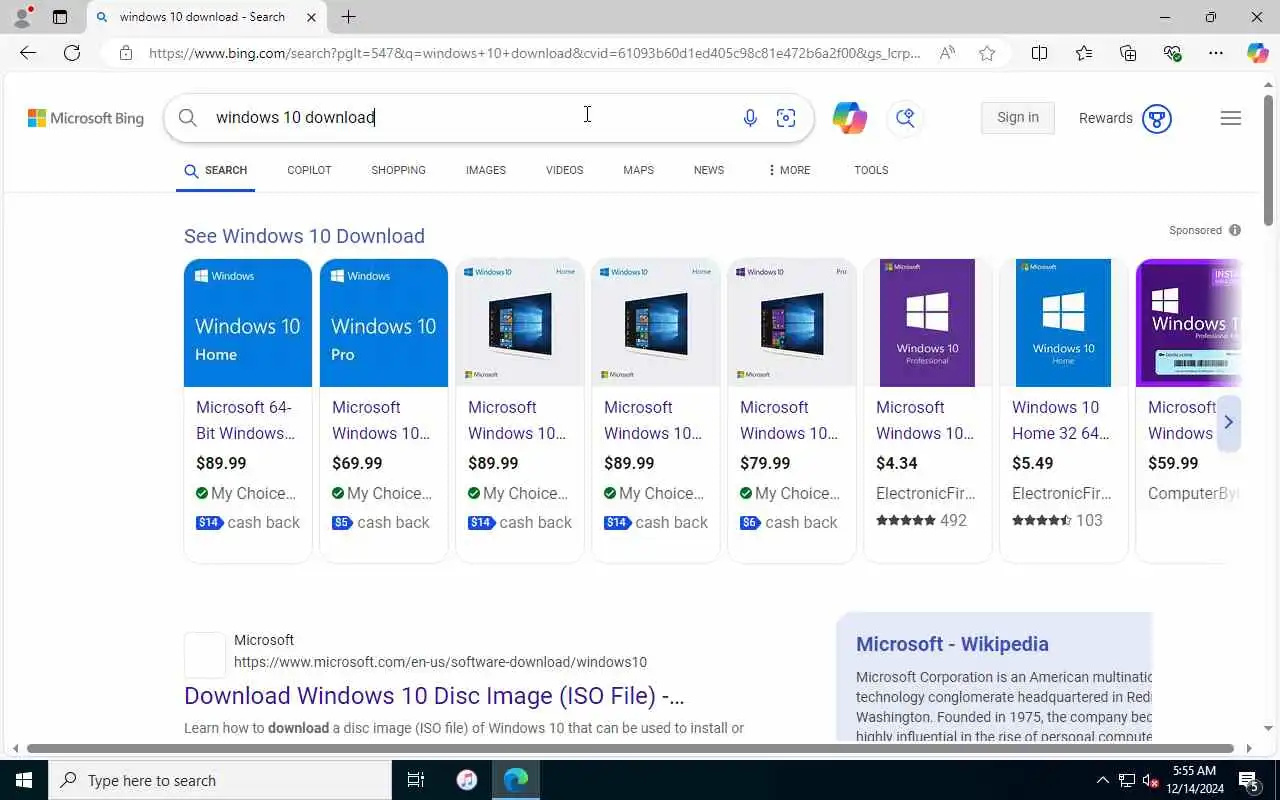The image size is (1280, 800).
Task: Open the chat search bubble icon
Action: point(905,118)
